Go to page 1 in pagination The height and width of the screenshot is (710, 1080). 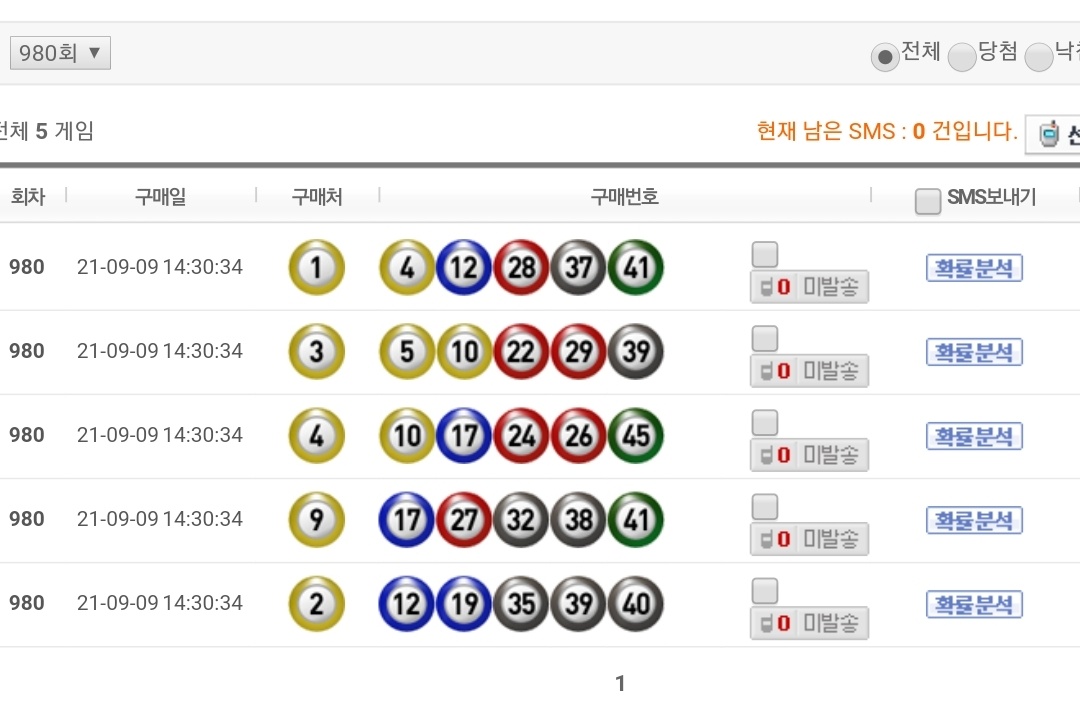click(620, 683)
